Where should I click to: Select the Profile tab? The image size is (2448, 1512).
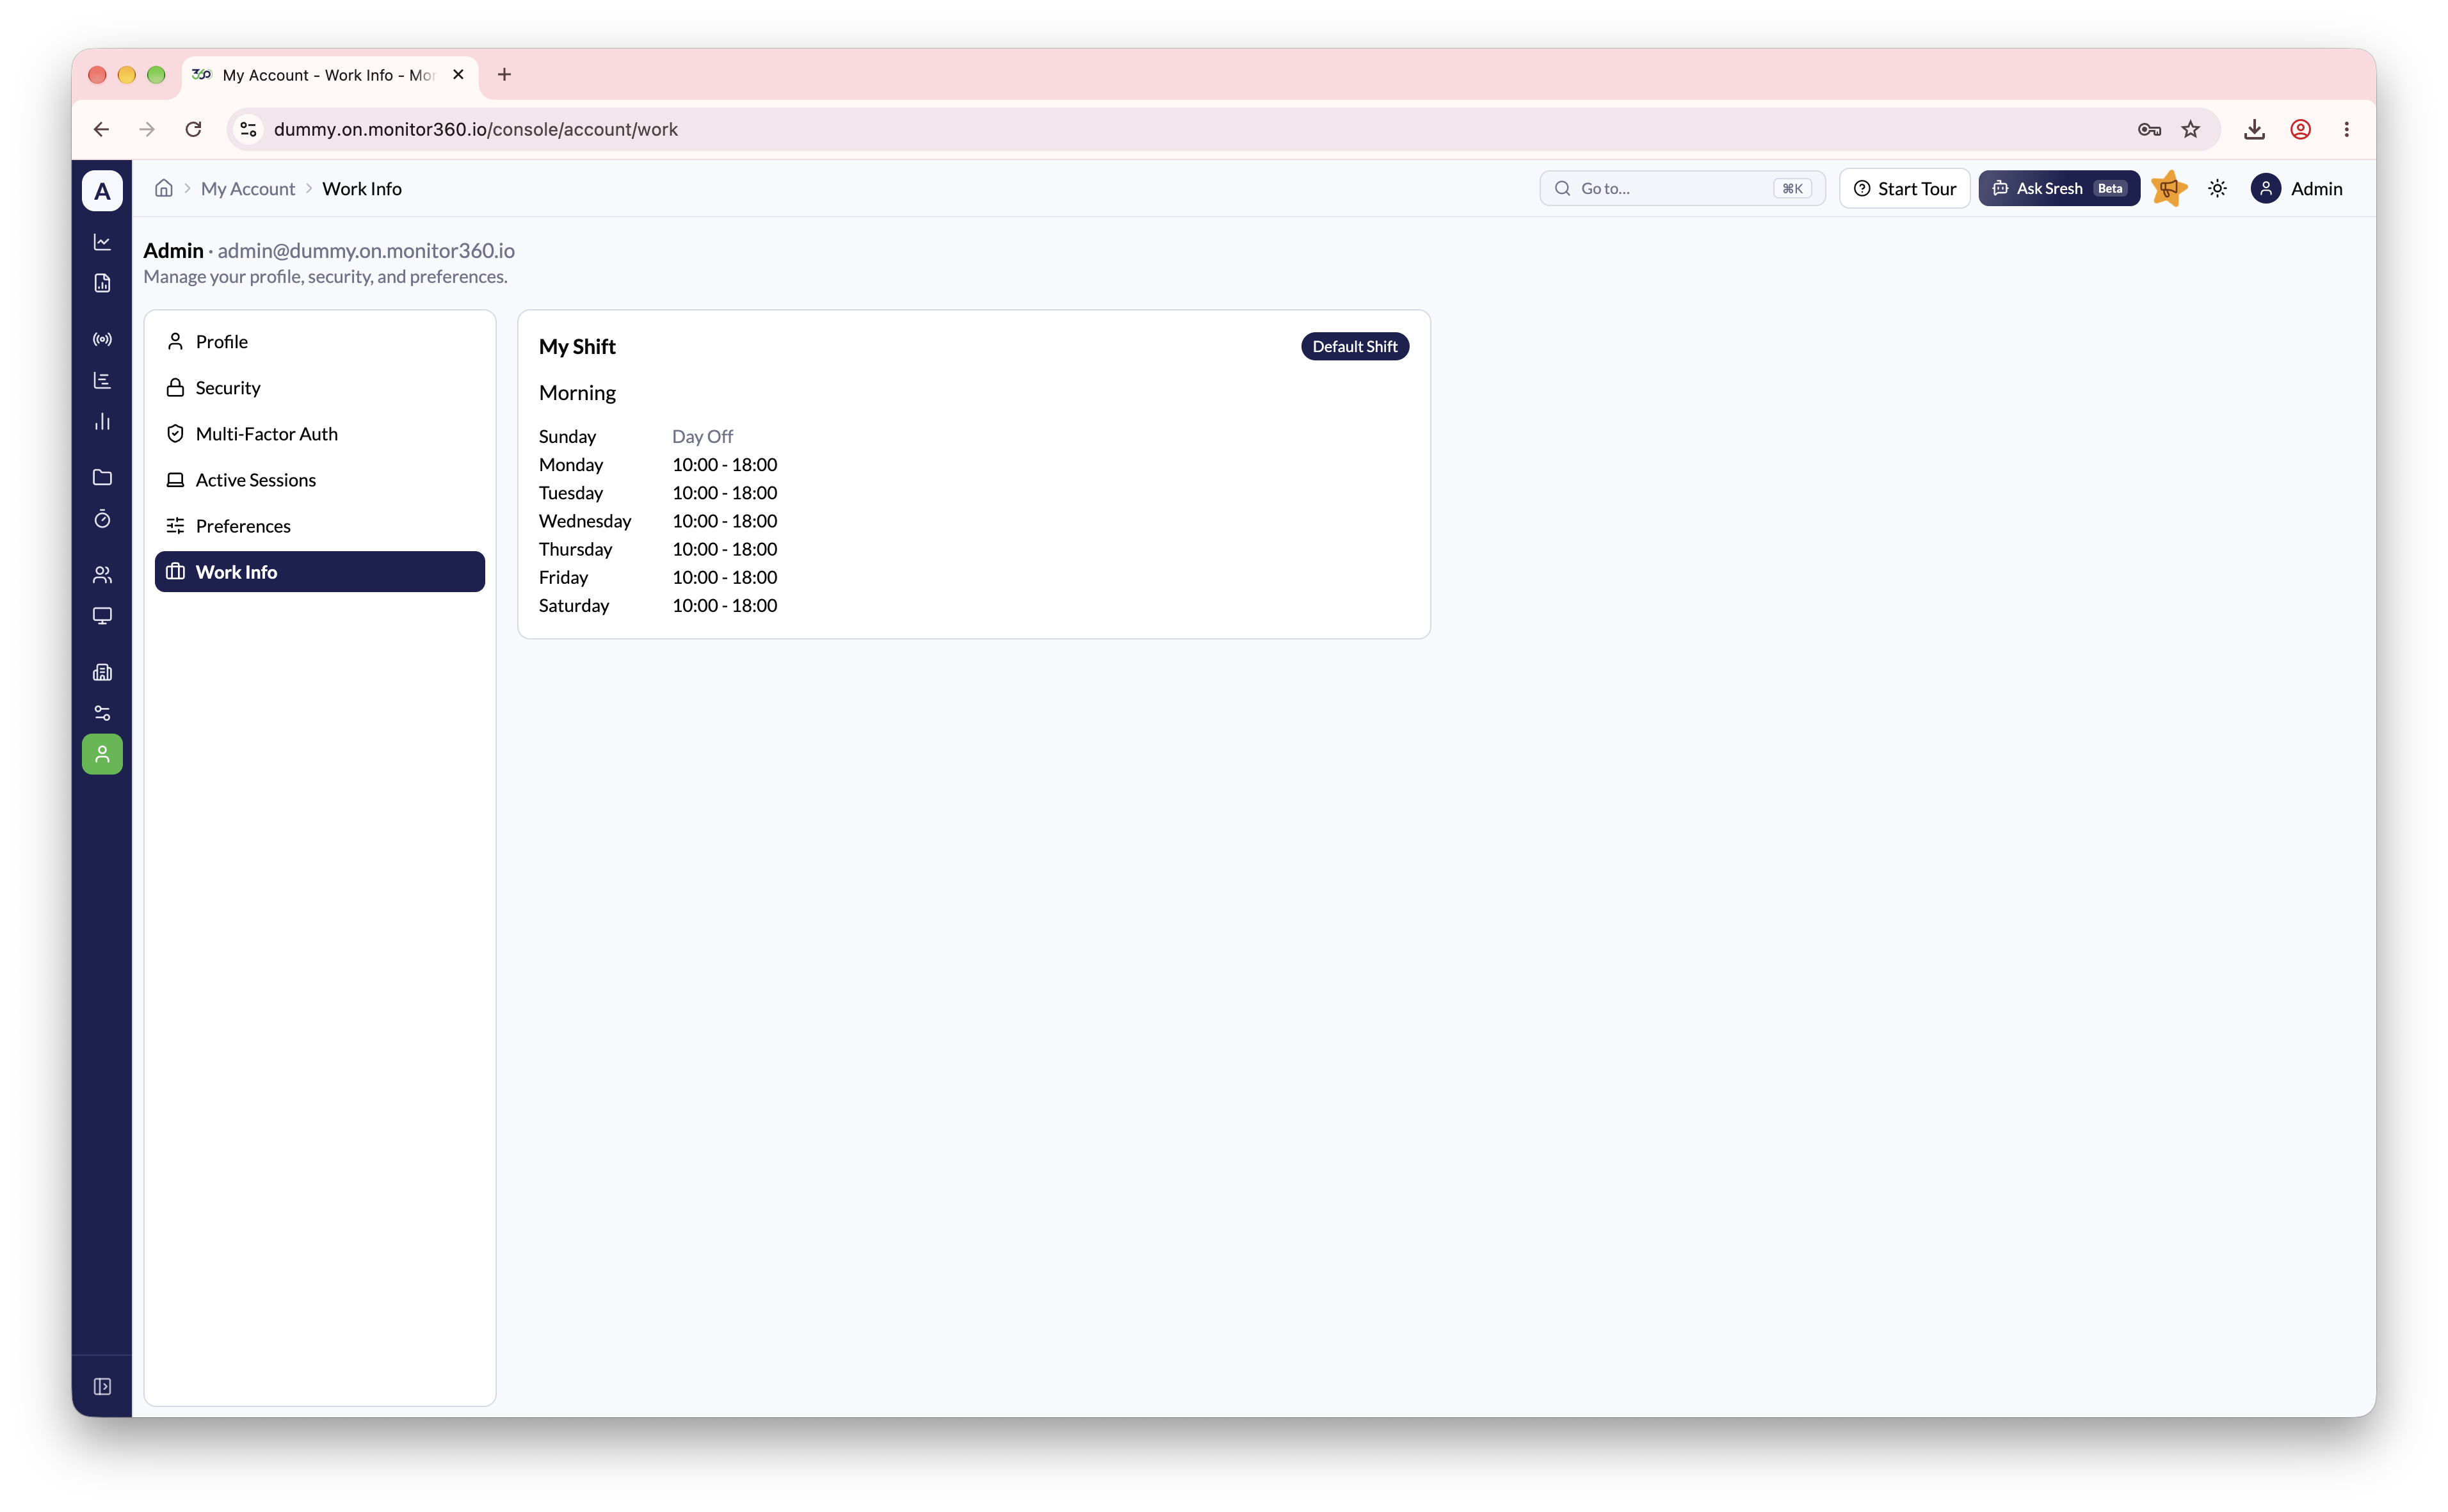[x=320, y=341]
